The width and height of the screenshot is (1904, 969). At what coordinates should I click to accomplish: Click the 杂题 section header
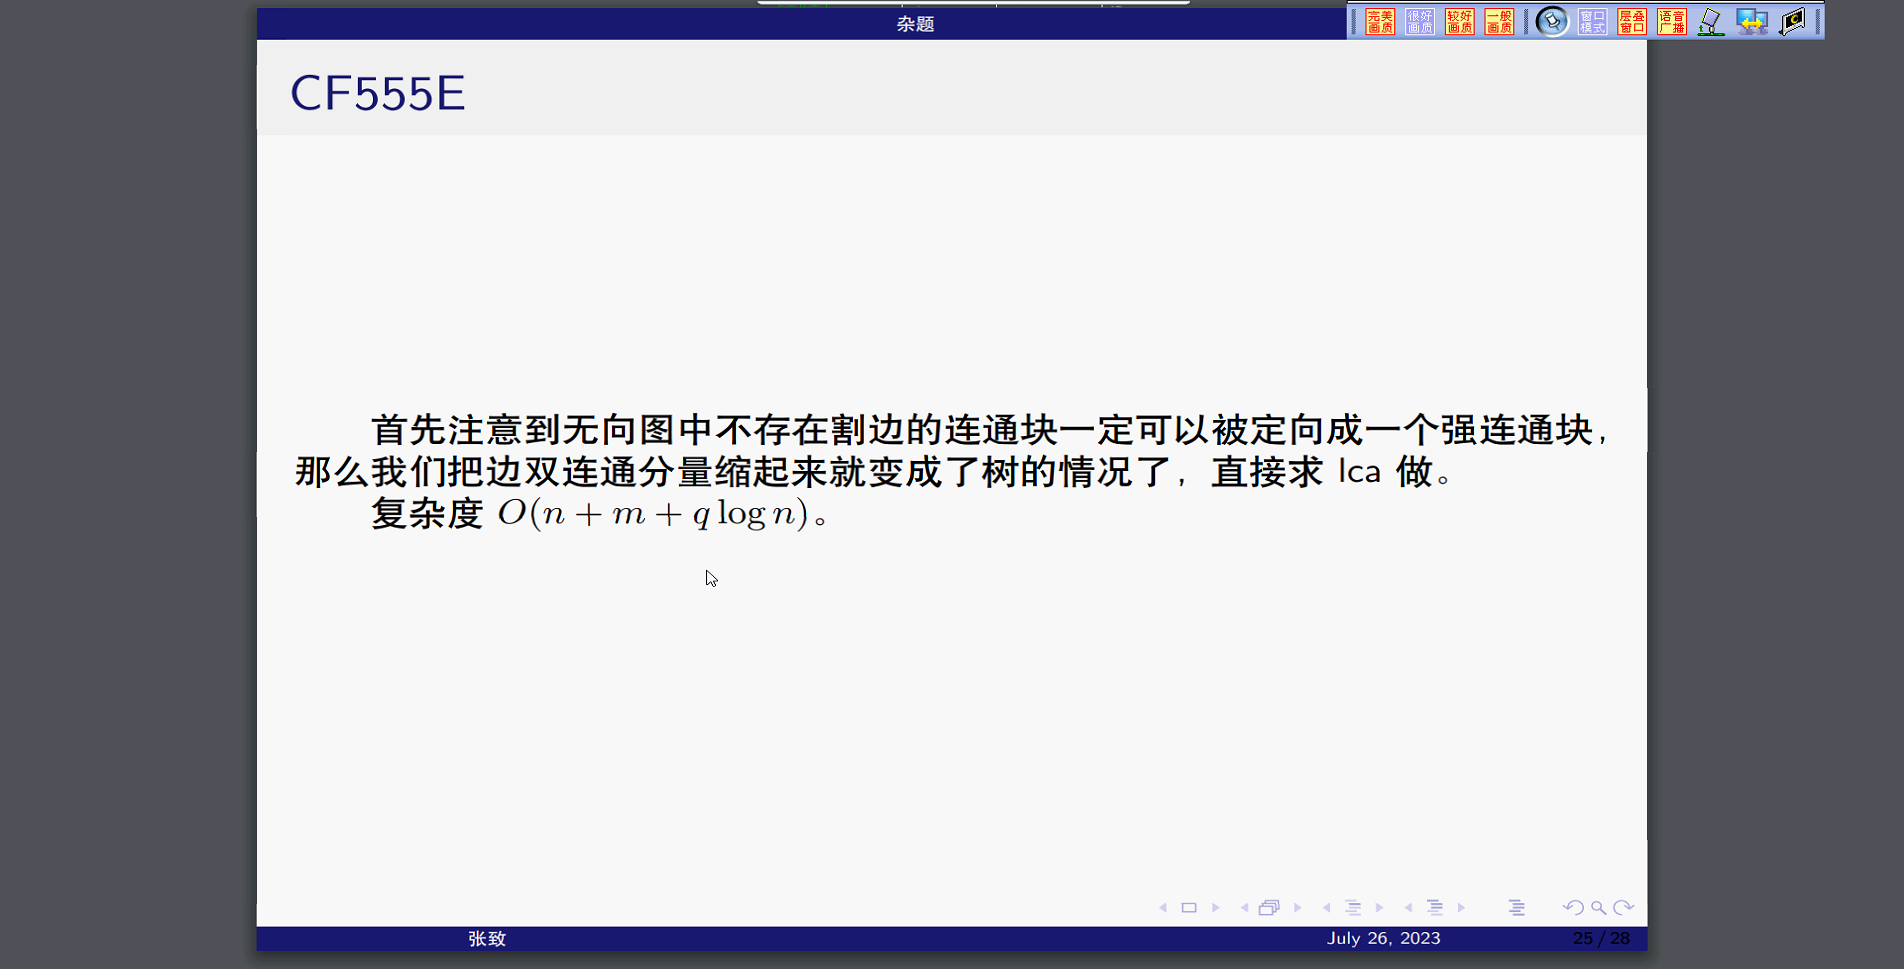coord(915,24)
